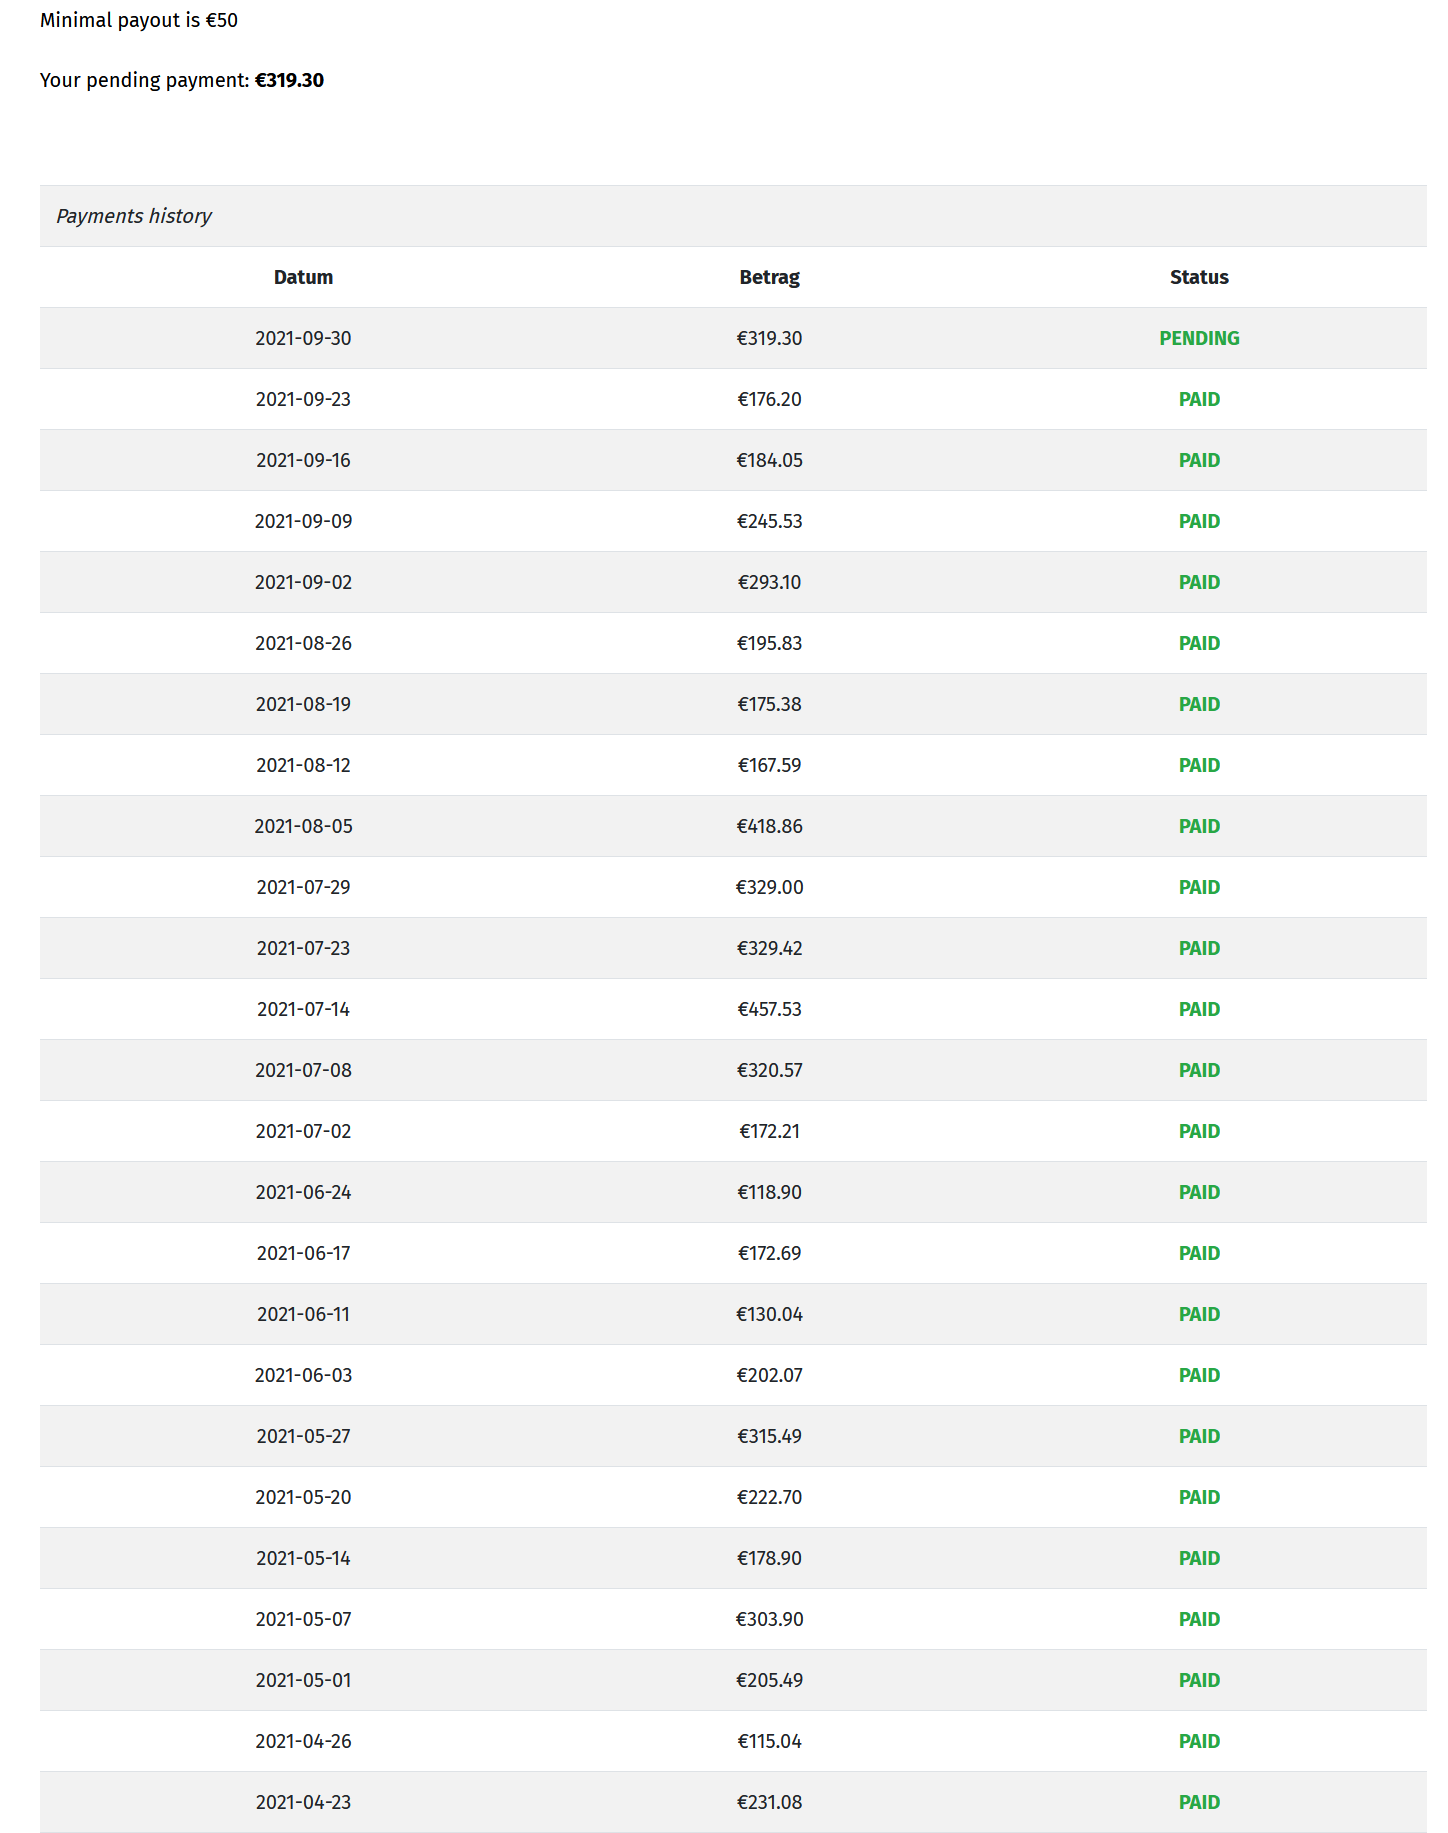Image resolution: width=1448 pixels, height=1833 pixels.
Task: Click the Minimal payout is €50 text
Action: (x=139, y=20)
